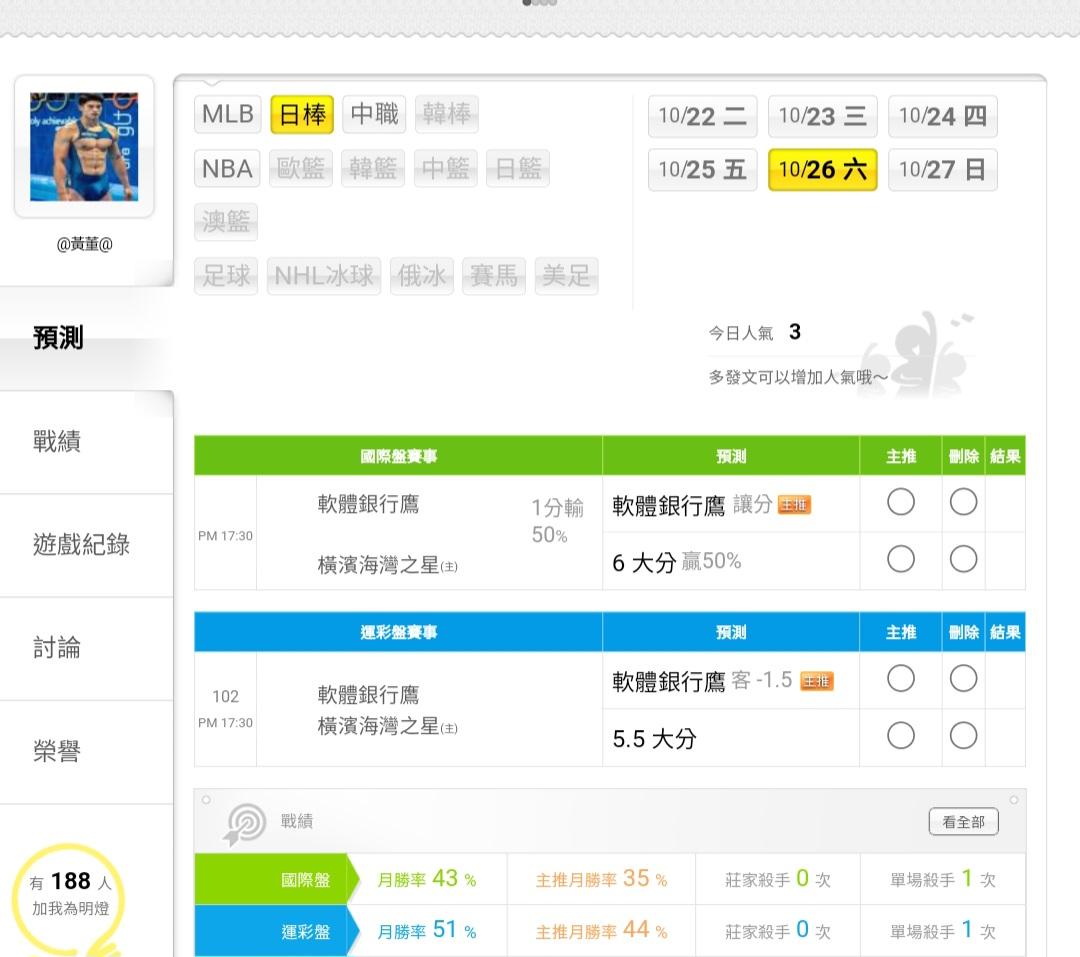The image size is (1080, 957).
Task: Click the blue 運彩盤 stats row label
Action: coord(277,931)
